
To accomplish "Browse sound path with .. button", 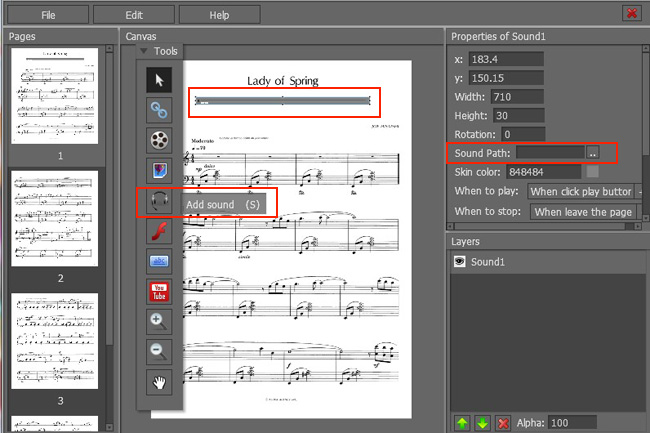I will point(593,153).
